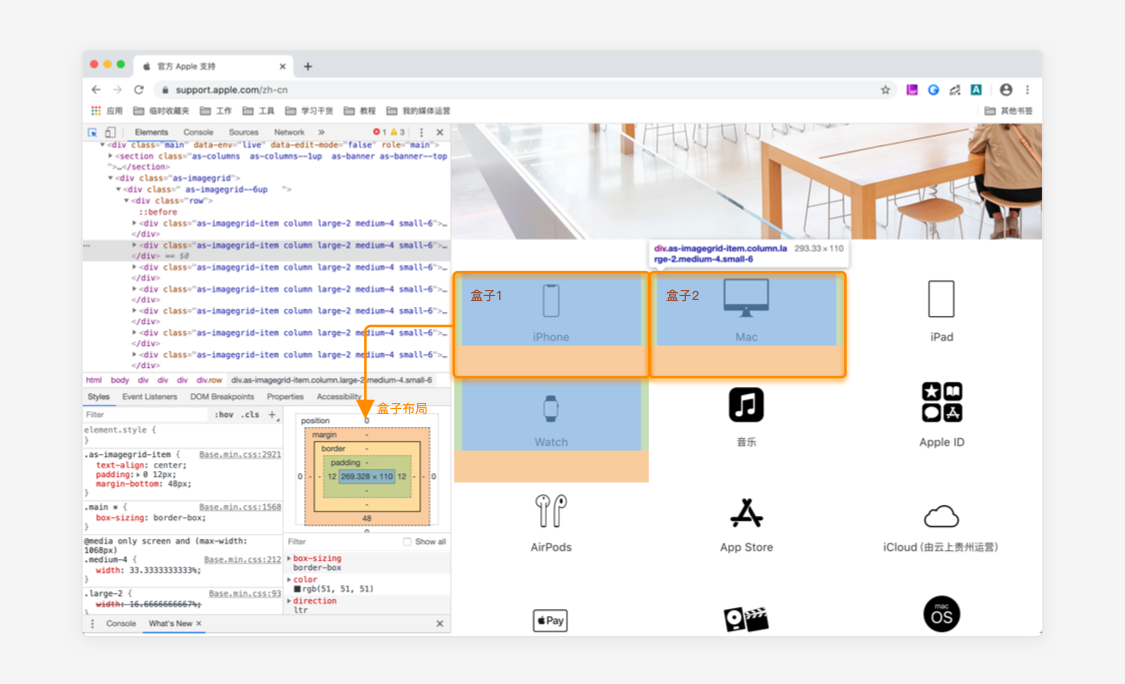
Task: Bookmark page with the star icon
Action: (885, 90)
